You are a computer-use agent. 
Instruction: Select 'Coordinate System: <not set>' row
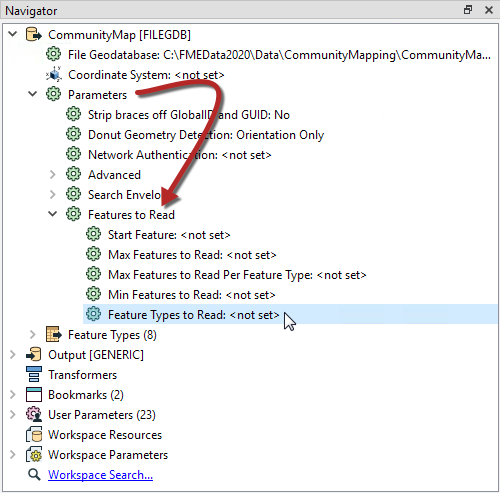(x=146, y=75)
